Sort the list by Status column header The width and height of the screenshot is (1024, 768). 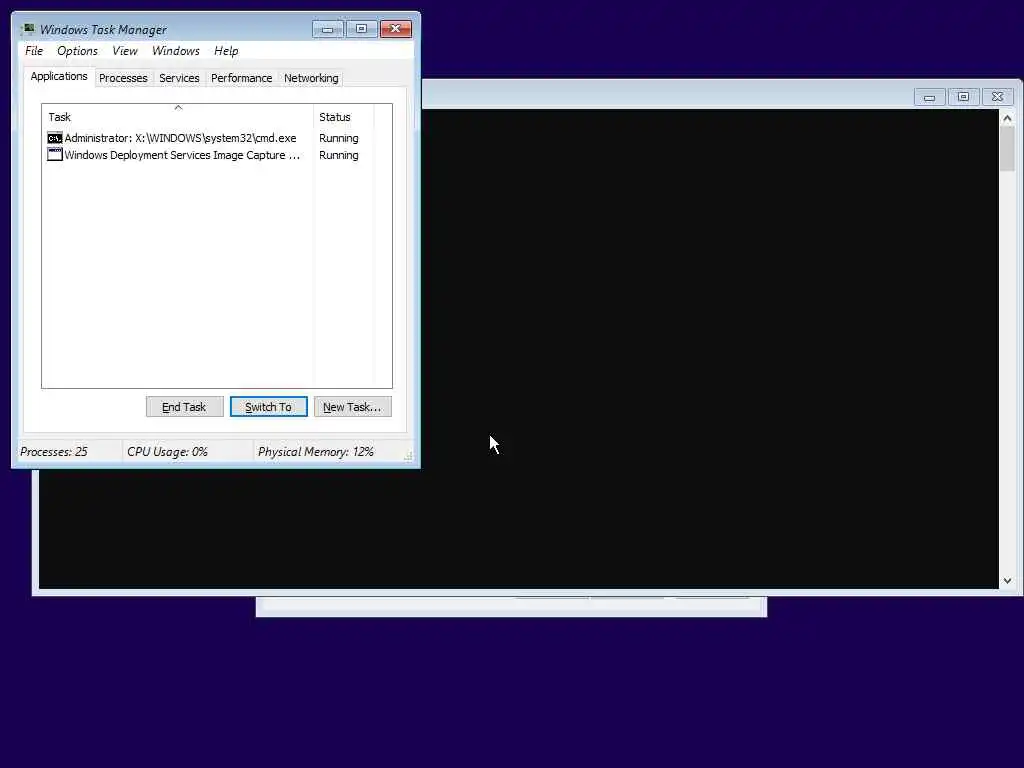[344, 117]
